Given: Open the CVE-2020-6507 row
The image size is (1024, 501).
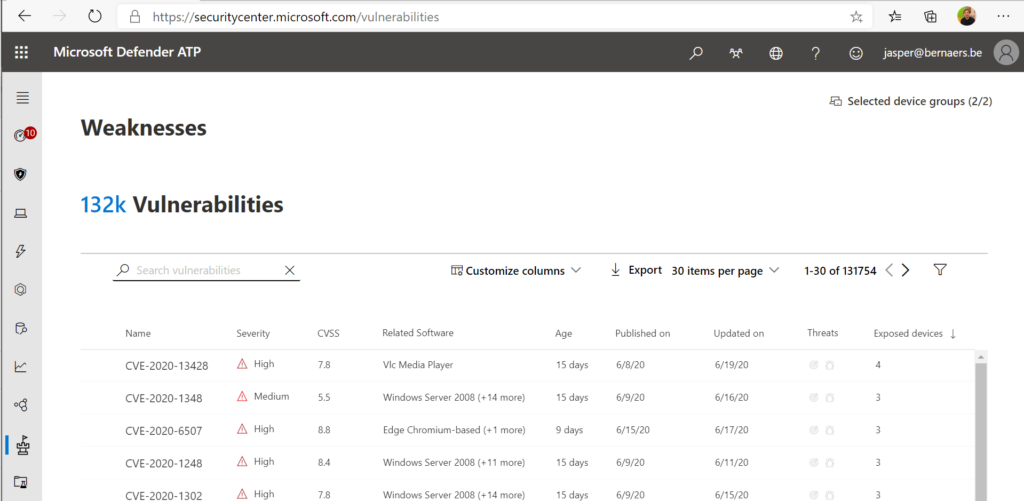Looking at the screenshot, I should click(528, 430).
